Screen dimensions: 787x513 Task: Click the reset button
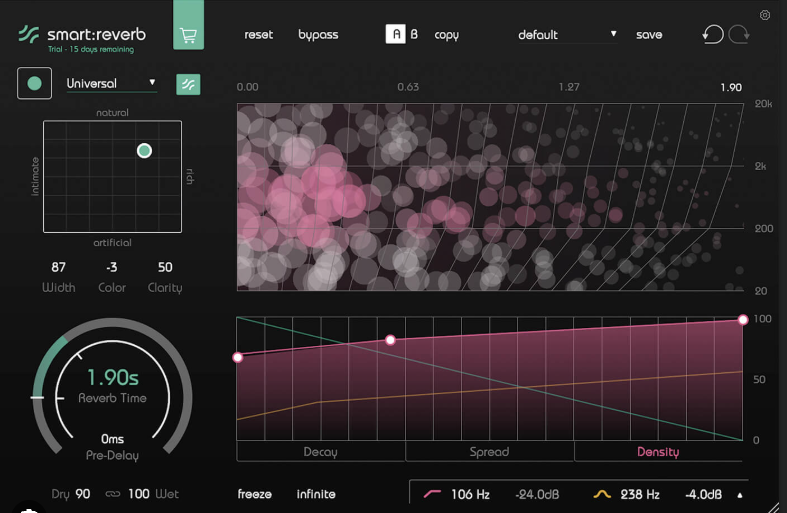258,35
